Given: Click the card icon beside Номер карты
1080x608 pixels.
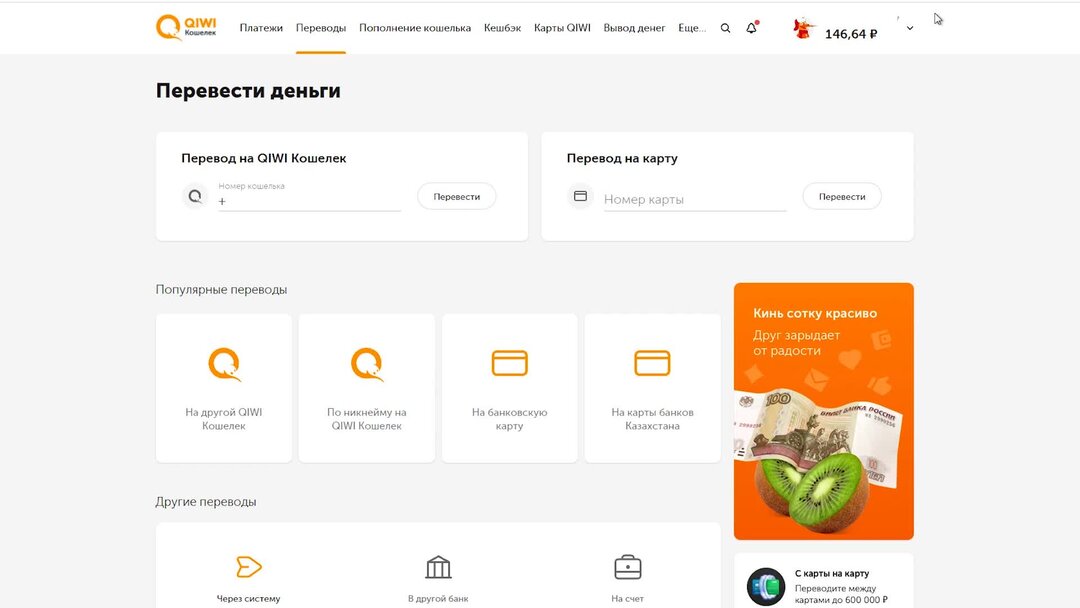Looking at the screenshot, I should [581, 196].
